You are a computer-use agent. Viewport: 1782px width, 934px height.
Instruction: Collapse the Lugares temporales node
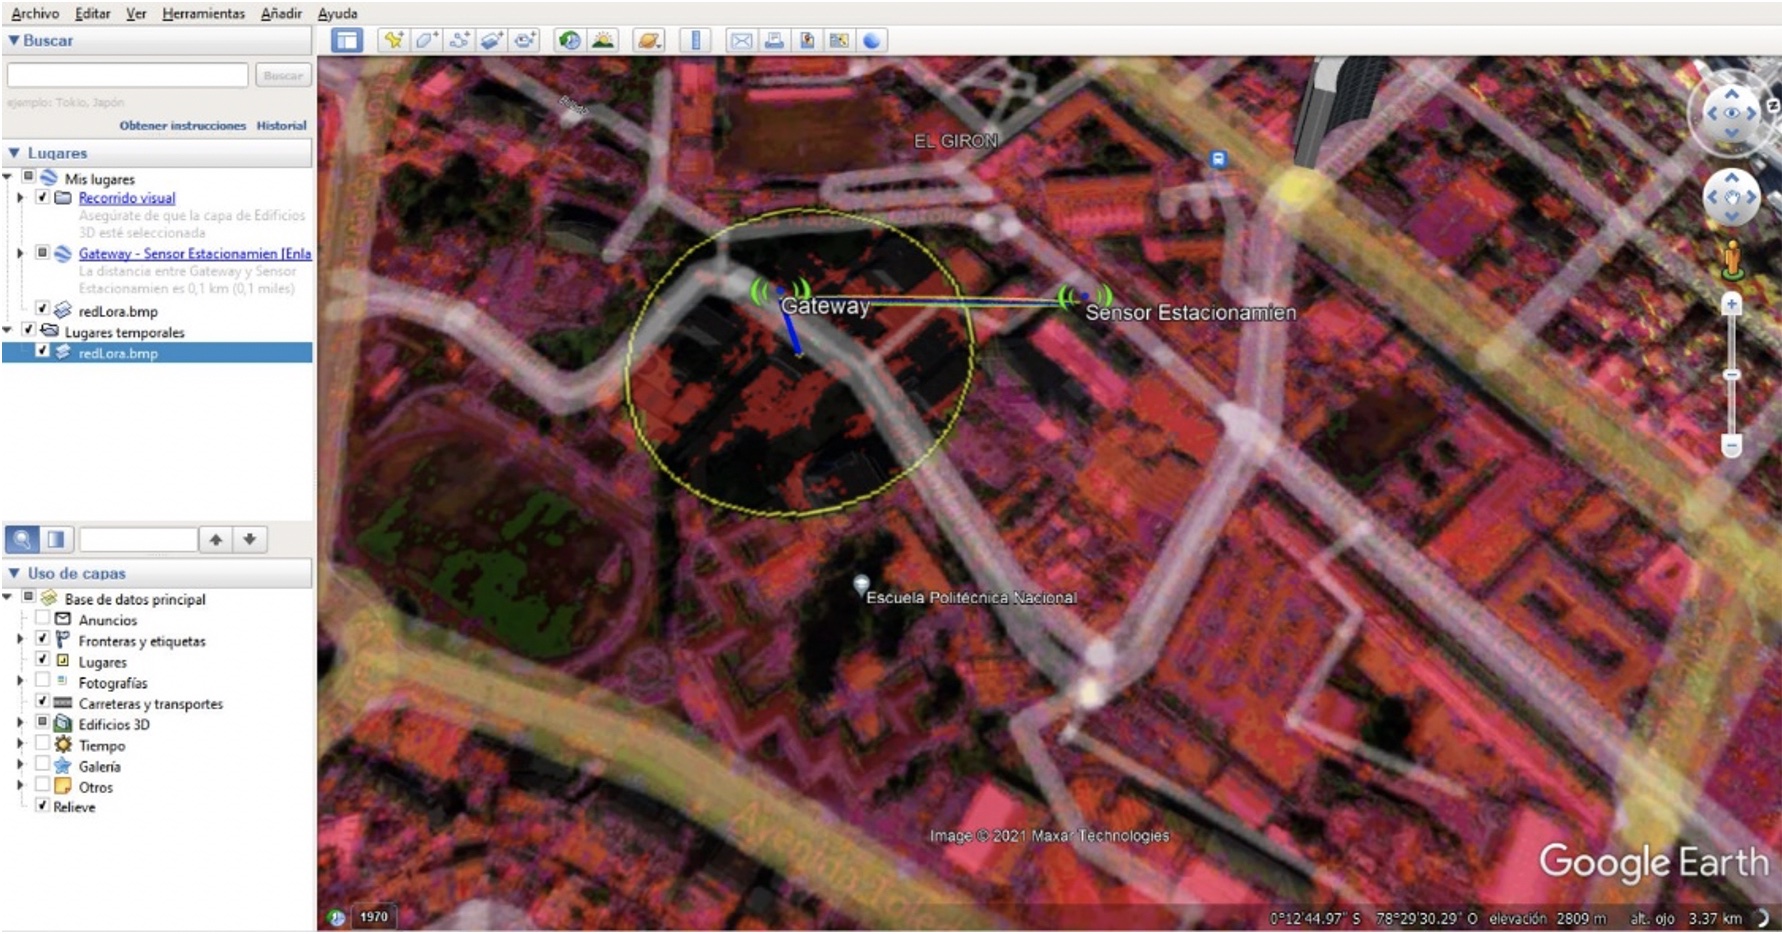(8, 331)
